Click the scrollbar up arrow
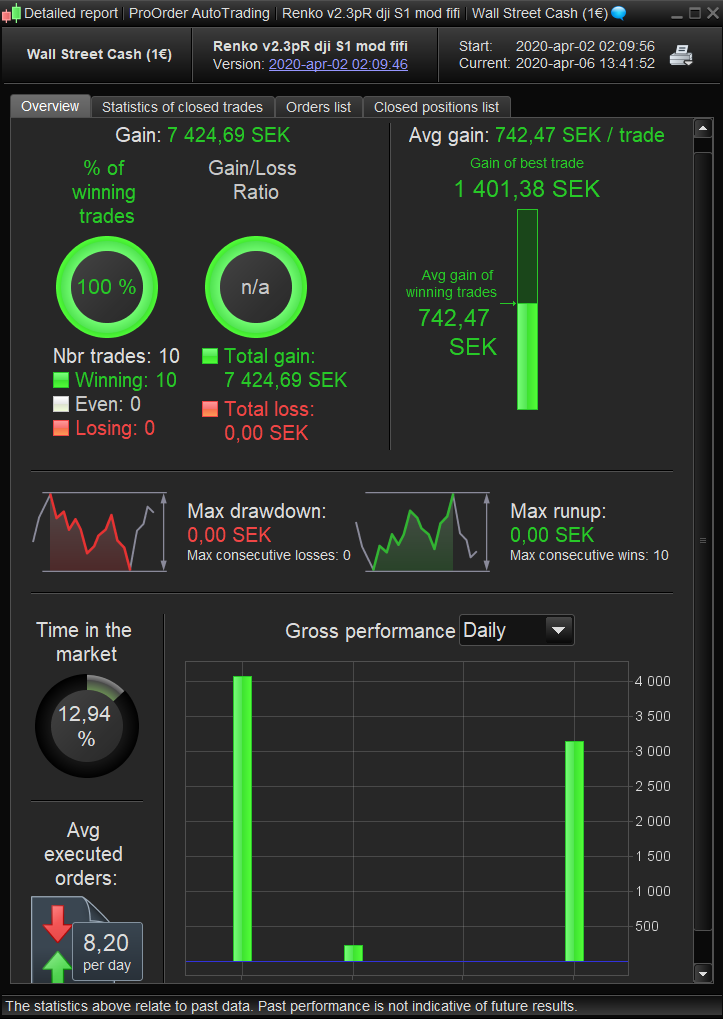Image resolution: width=723 pixels, height=1019 pixels. coord(702,131)
